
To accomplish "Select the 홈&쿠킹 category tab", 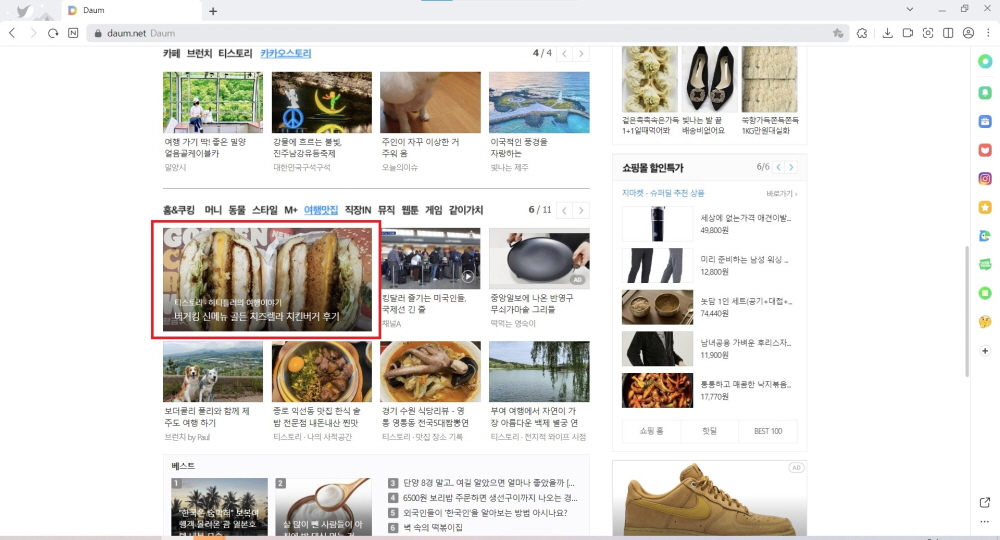I will (179, 210).
